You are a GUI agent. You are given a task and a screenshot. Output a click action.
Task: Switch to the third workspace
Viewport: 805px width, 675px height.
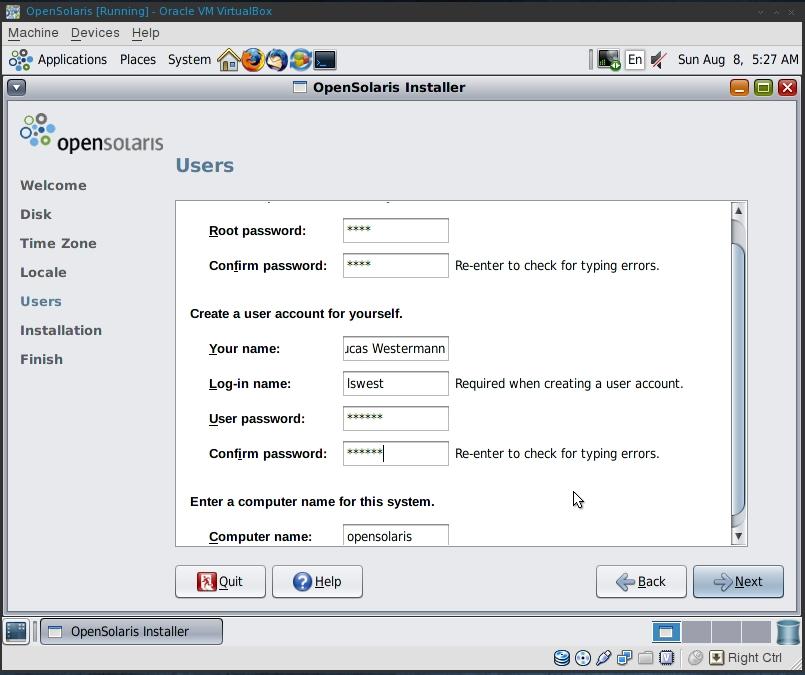726,631
